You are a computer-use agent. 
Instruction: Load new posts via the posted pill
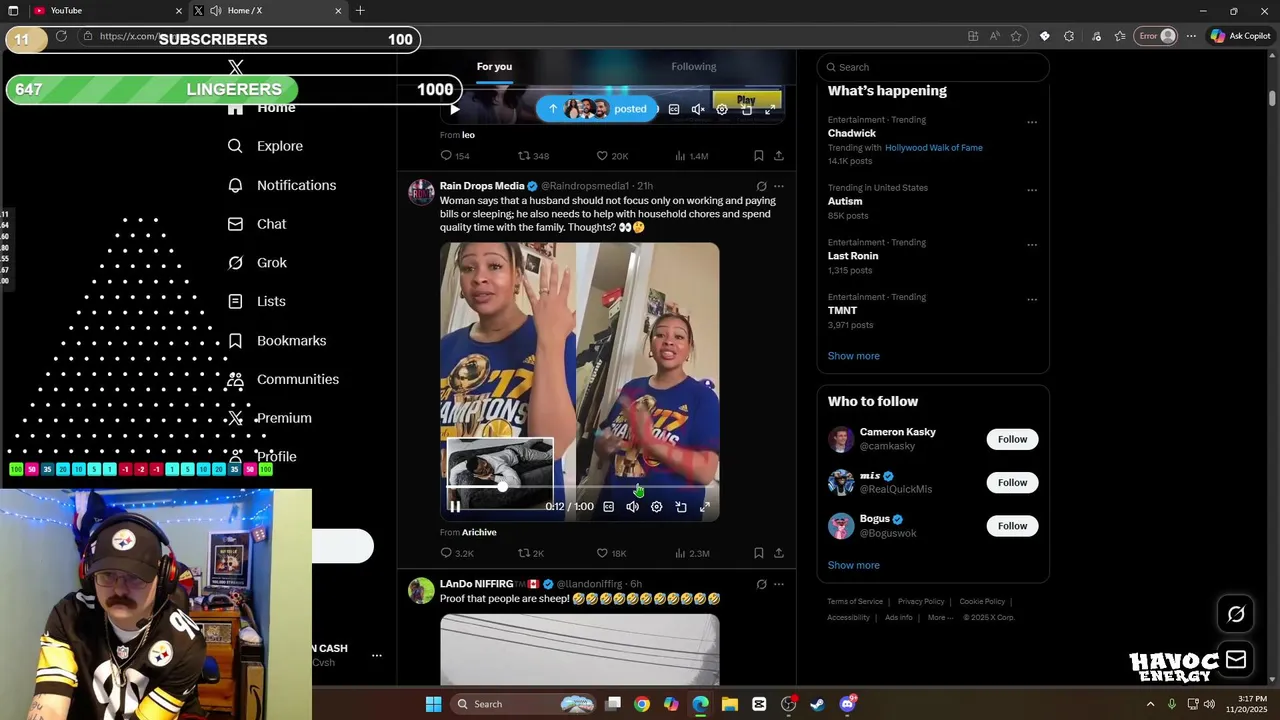pos(597,109)
